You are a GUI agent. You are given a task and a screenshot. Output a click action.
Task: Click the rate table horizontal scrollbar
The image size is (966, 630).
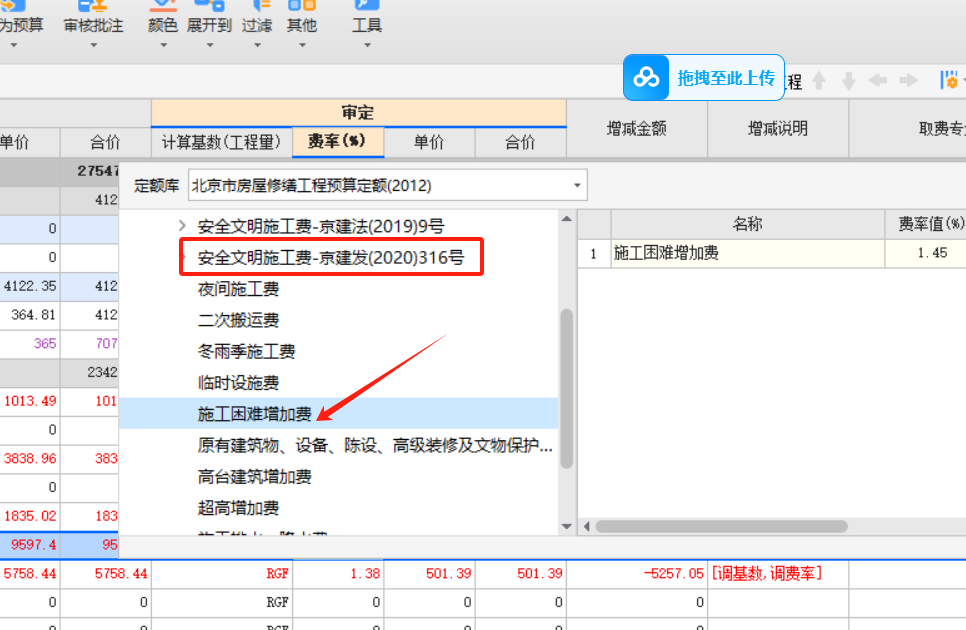point(721,527)
